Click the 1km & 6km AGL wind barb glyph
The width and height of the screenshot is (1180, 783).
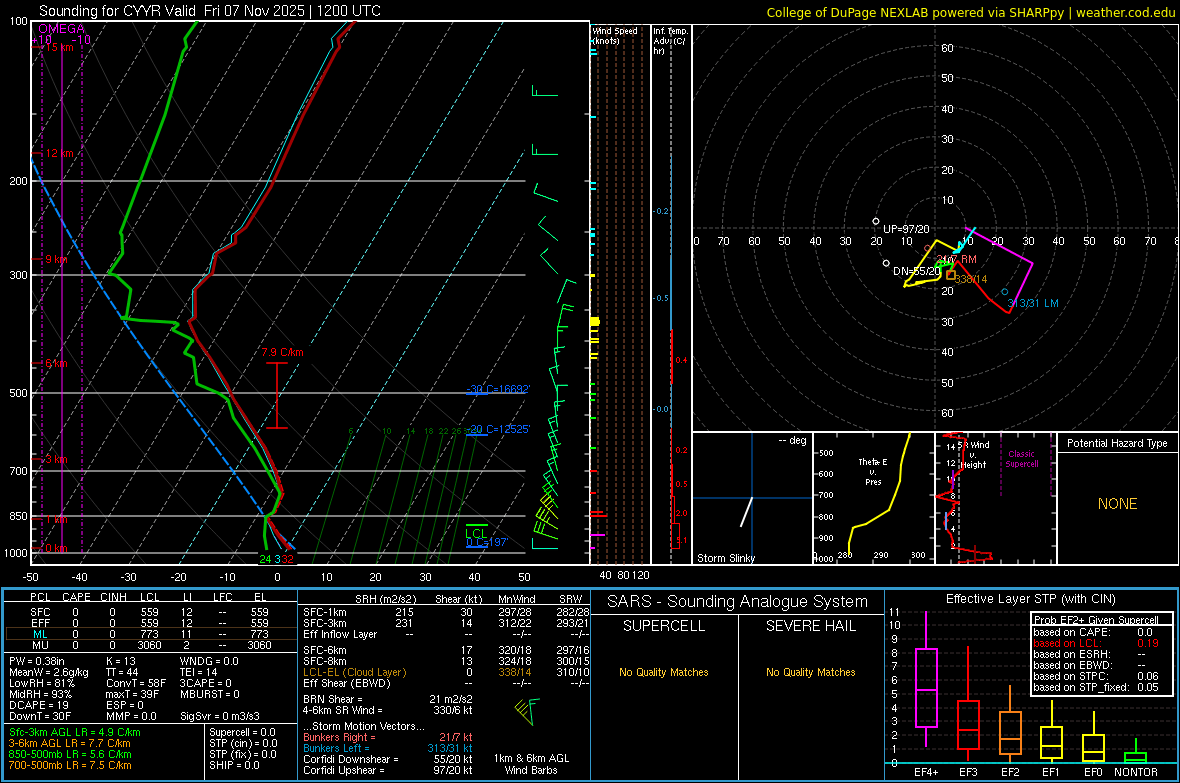click(x=527, y=711)
